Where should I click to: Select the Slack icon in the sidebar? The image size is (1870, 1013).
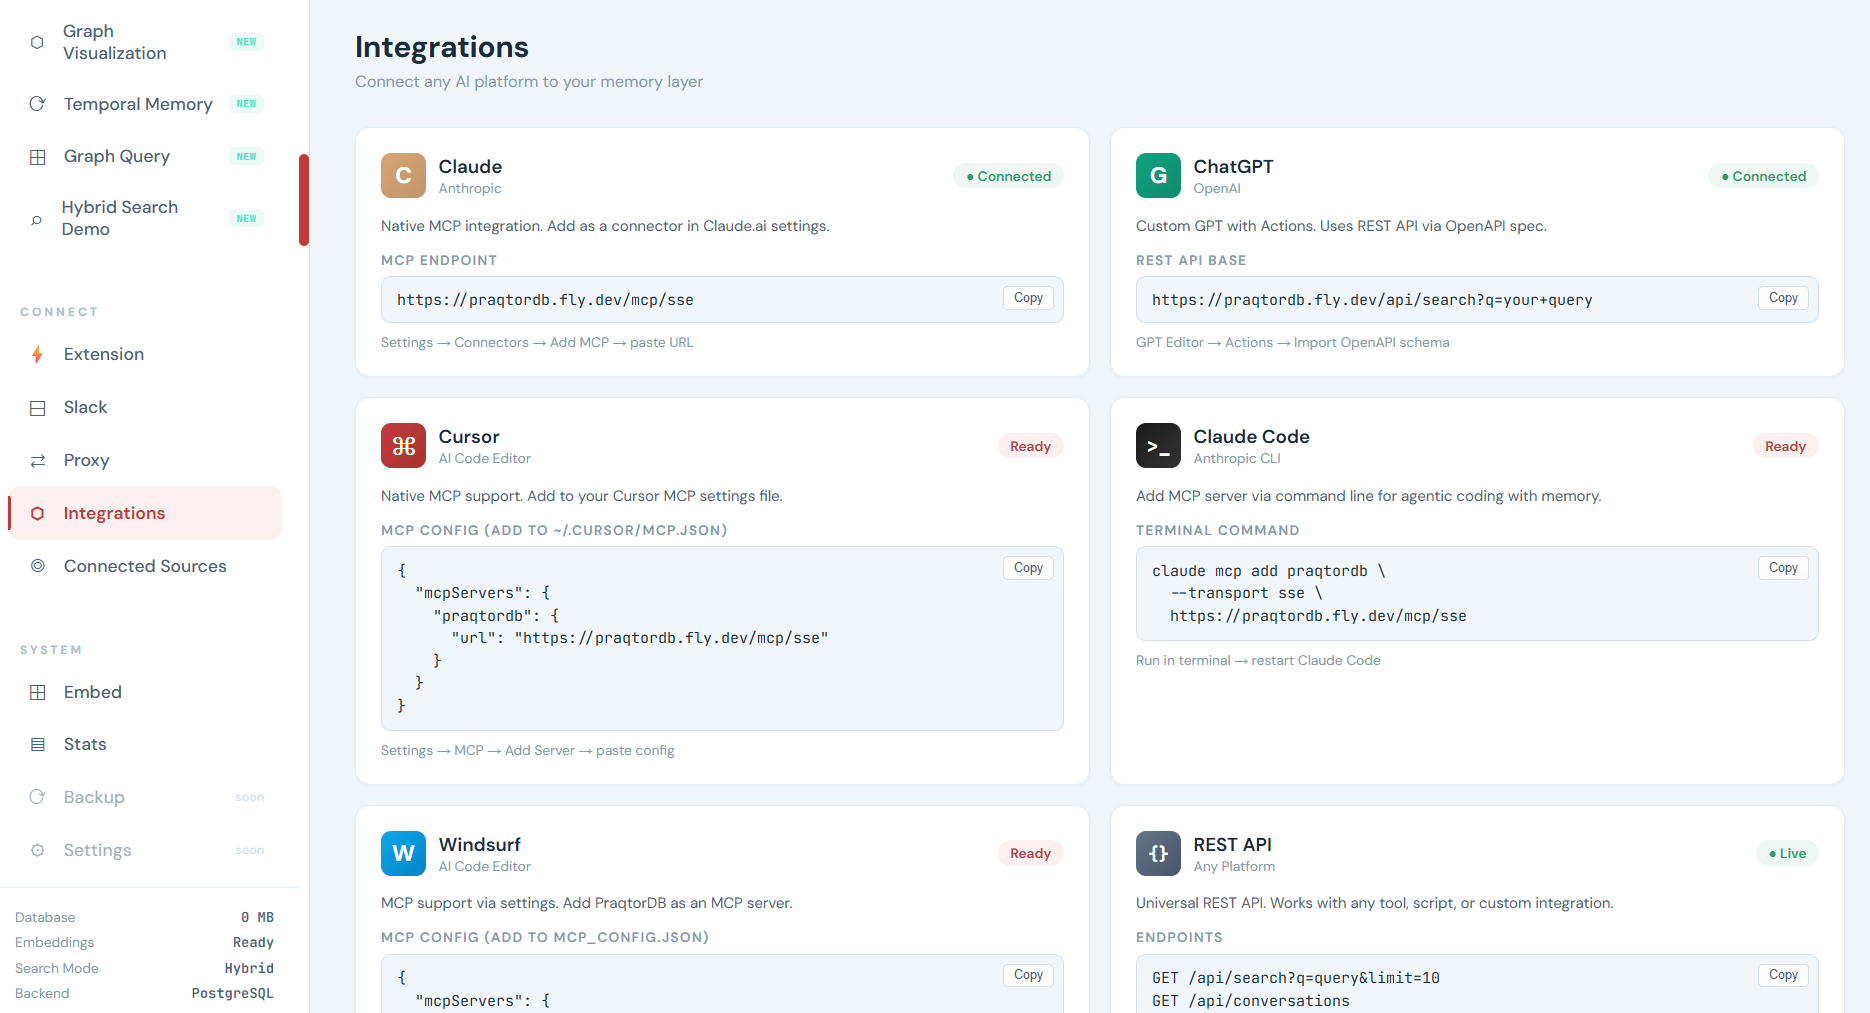(x=37, y=407)
